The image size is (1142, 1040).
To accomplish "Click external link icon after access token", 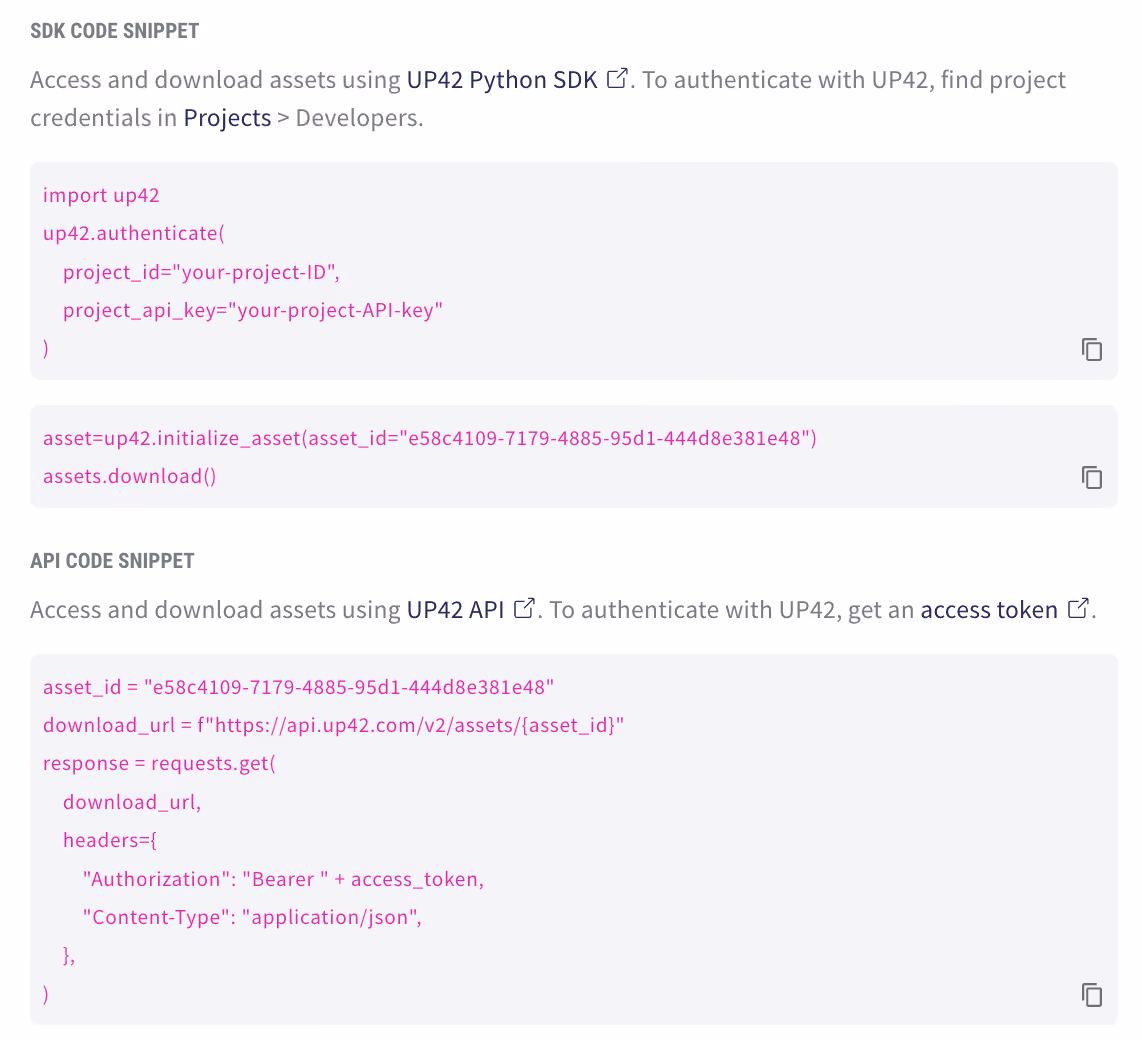I will pos(1078,608).
